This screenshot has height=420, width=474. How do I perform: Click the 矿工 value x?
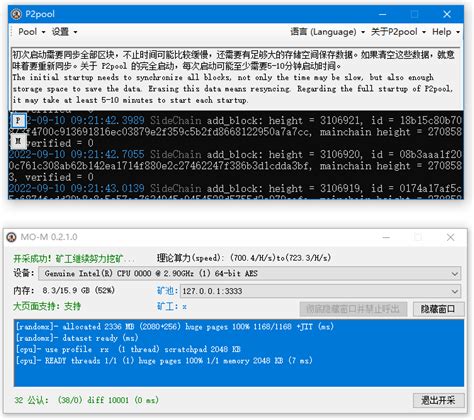click(x=184, y=307)
